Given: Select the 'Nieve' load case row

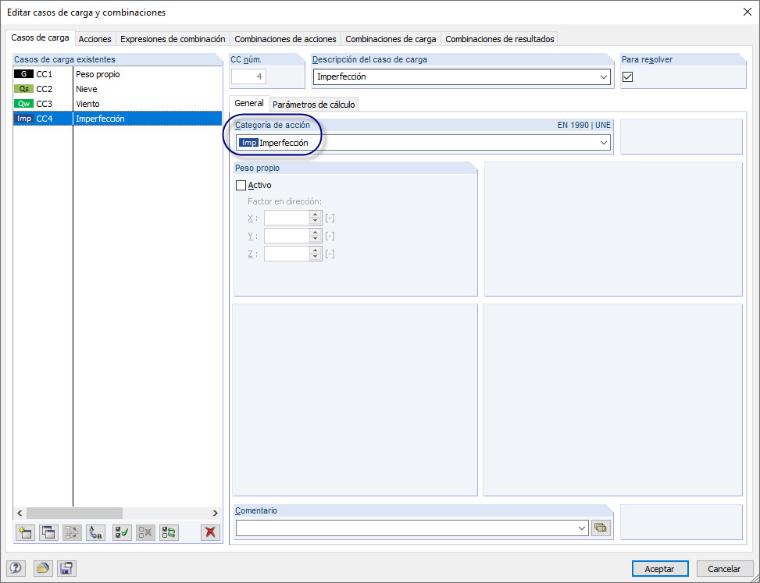Looking at the screenshot, I should (x=117, y=89).
